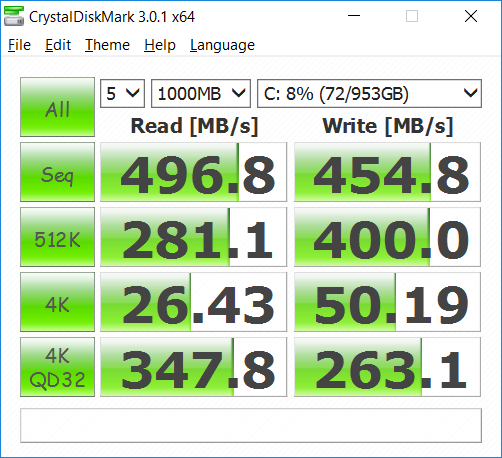
Task: Open the File menu
Action: (19, 45)
